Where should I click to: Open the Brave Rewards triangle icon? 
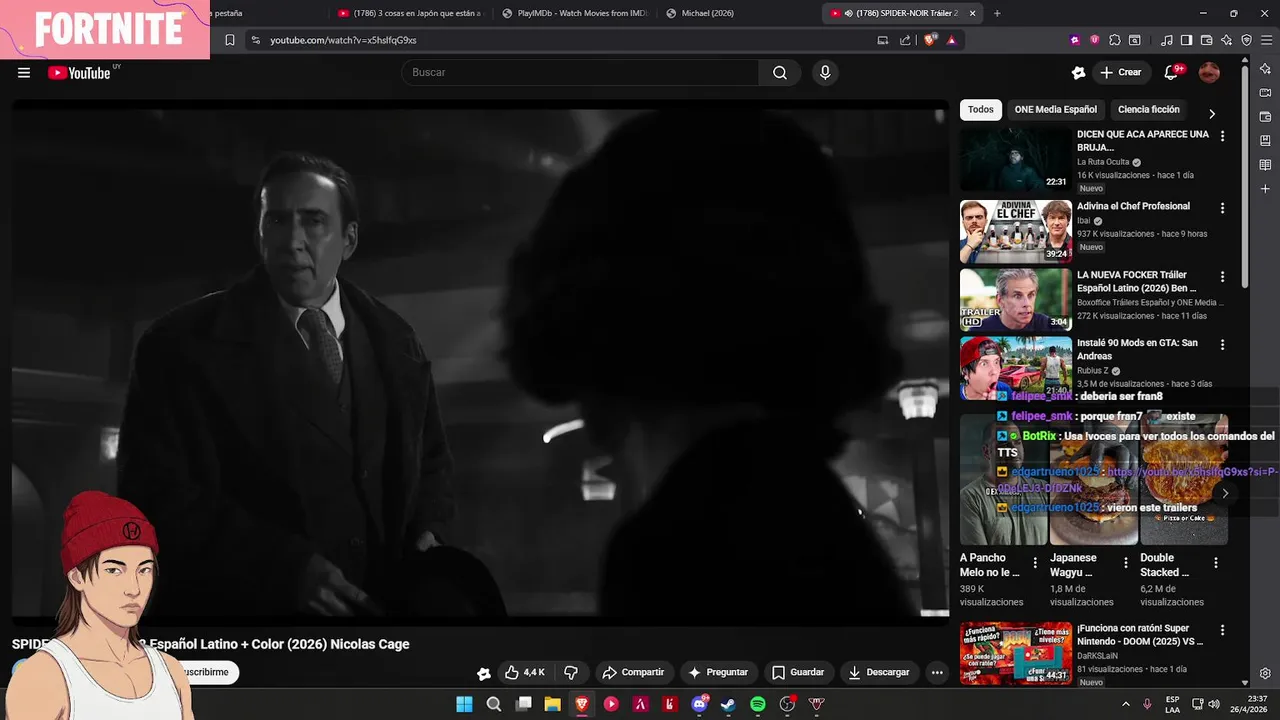(951, 40)
